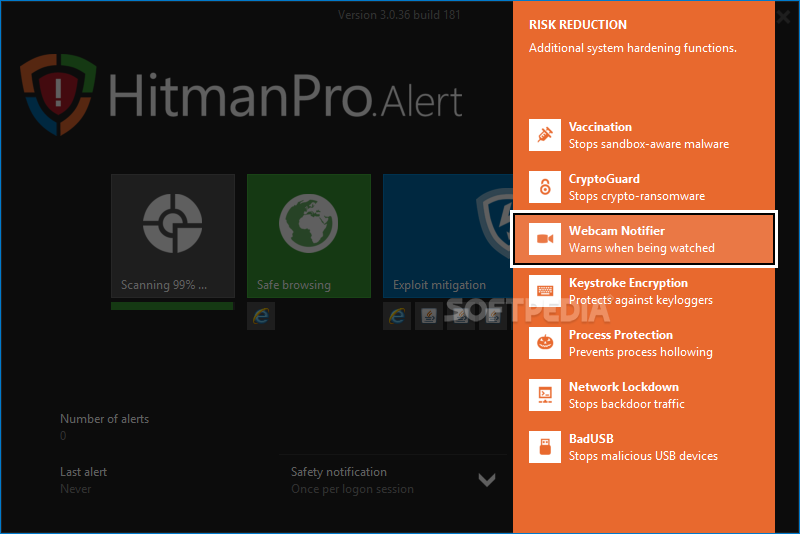Click the Keystroke Encryption keyboard icon
The height and width of the screenshot is (534, 800).
point(545,291)
